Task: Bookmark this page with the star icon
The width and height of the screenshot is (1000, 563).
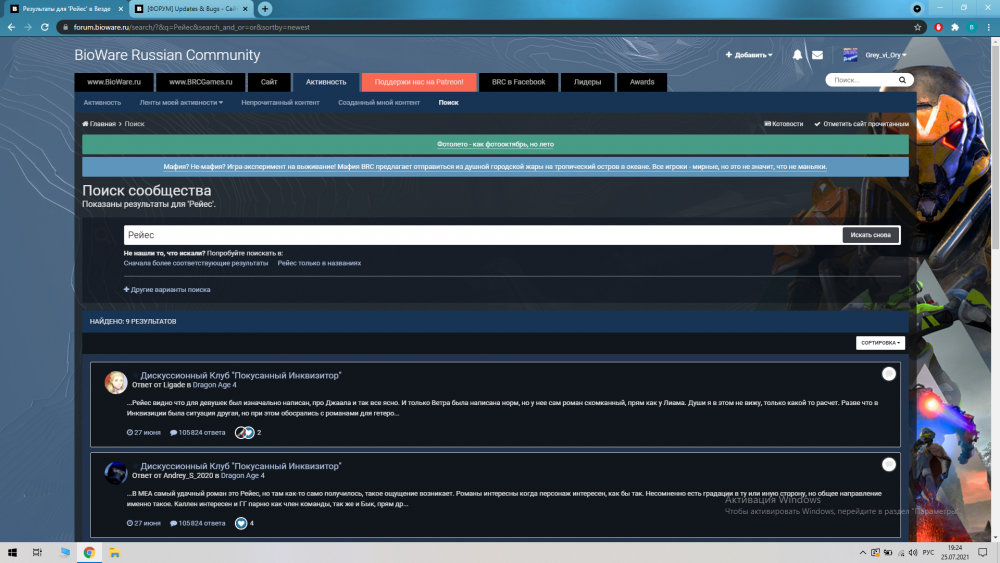Action: click(918, 27)
